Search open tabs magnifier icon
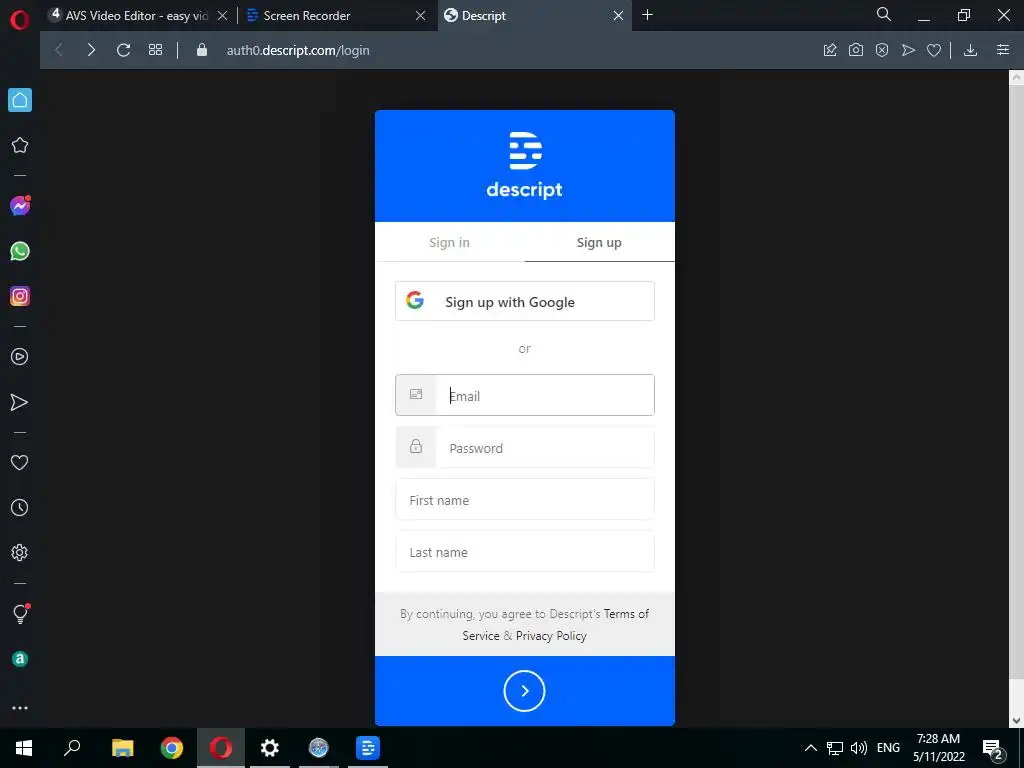Screen dimensions: 1024x768 (x=884, y=14)
